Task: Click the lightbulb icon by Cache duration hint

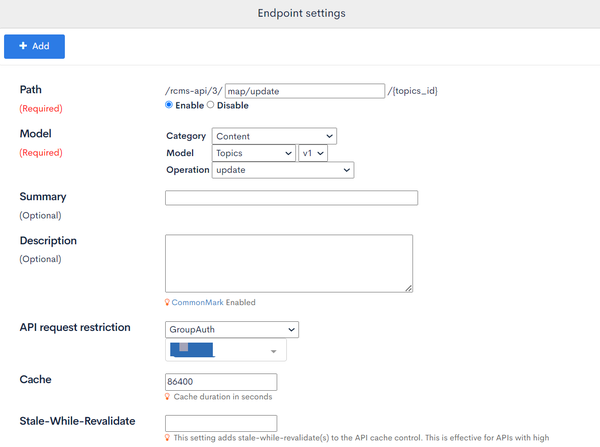Action: click(167, 396)
